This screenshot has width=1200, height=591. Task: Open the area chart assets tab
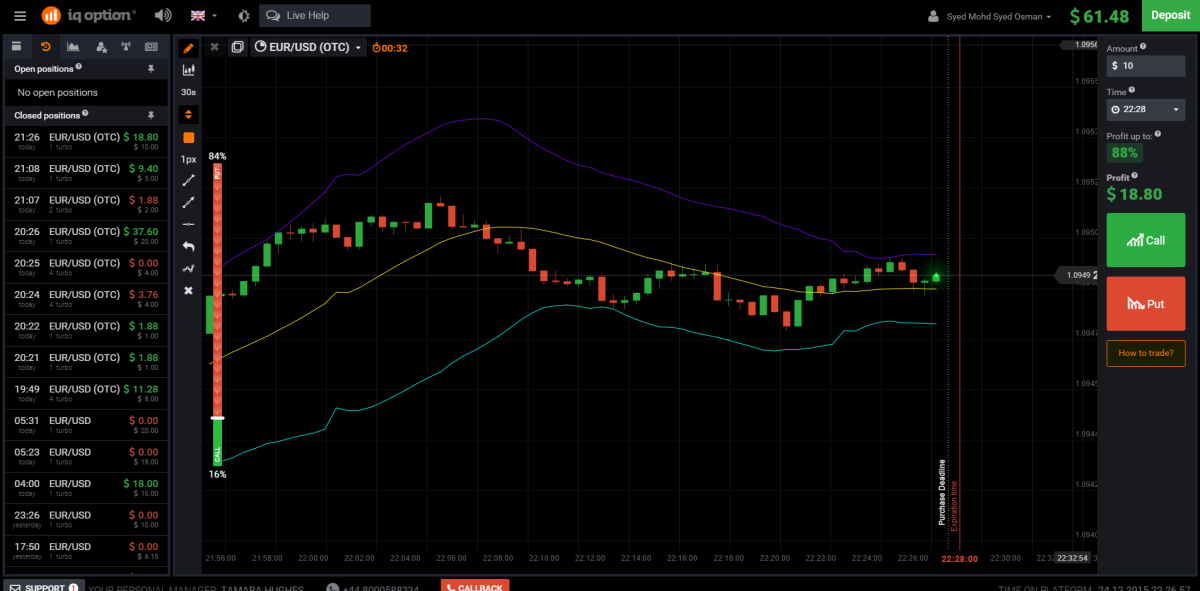pos(73,46)
